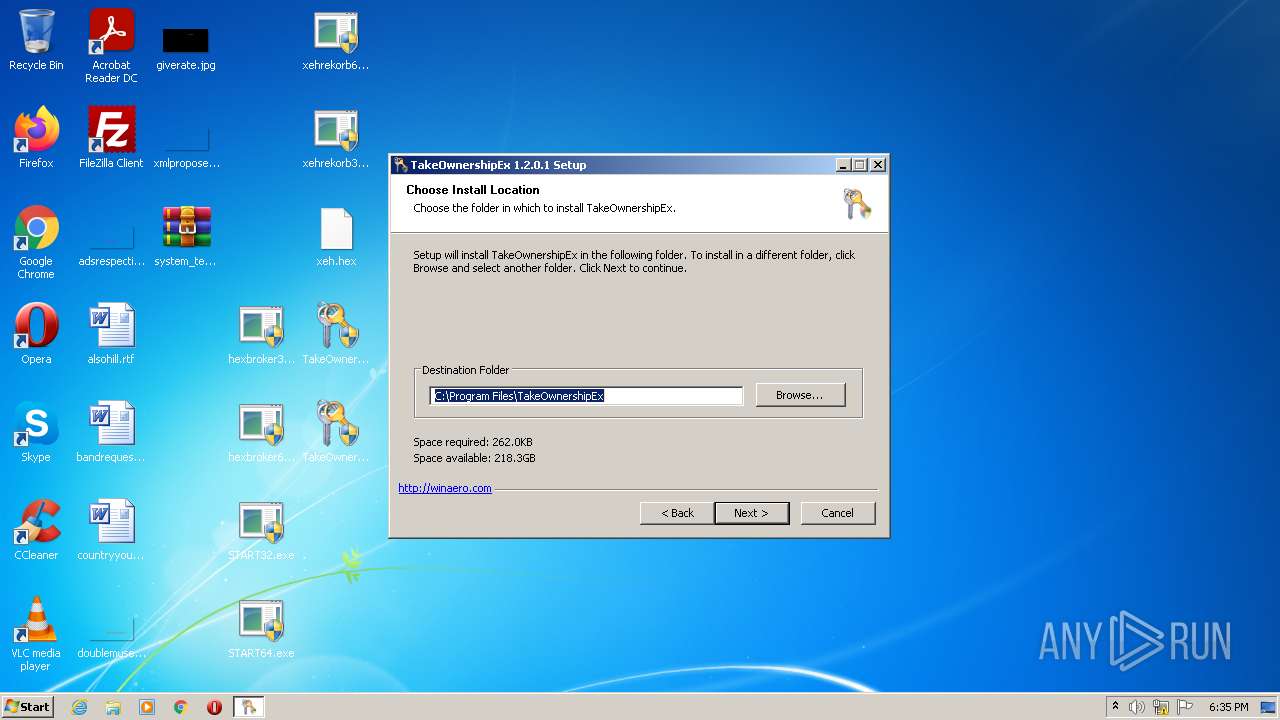Select TakeOwner icon beside hexbroker6

pyautogui.click(x=336, y=432)
